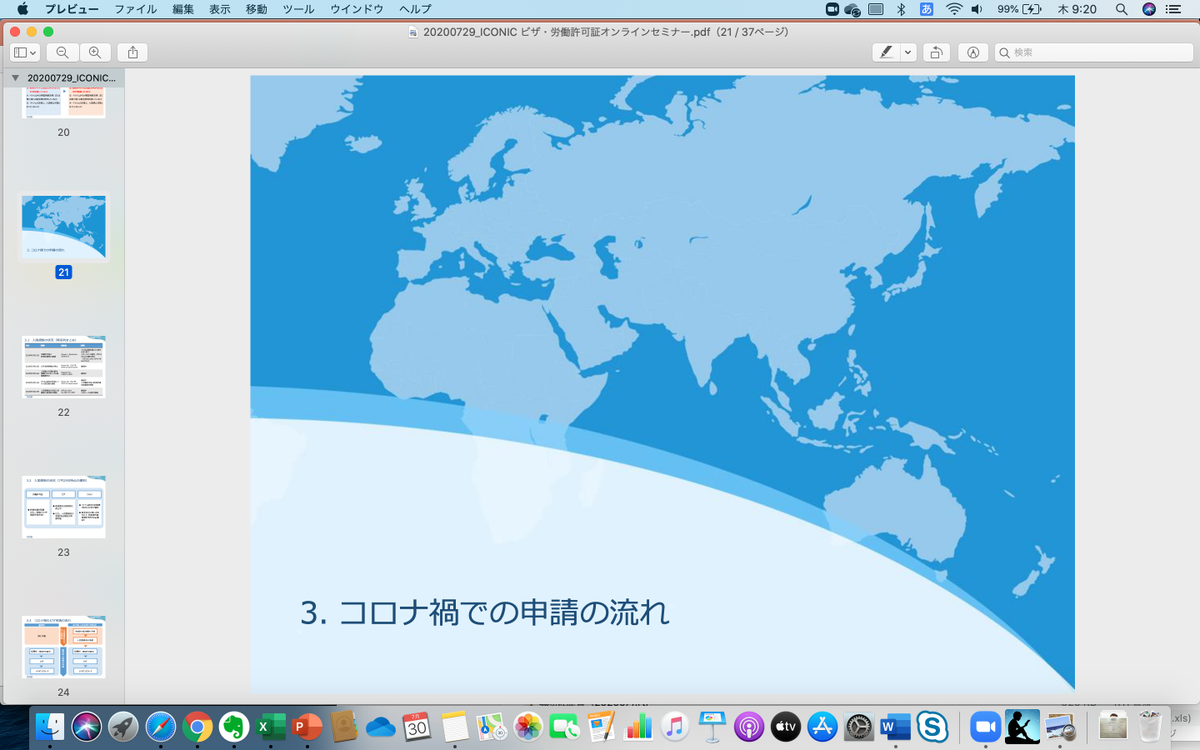Open App Store from the dock

(821, 726)
